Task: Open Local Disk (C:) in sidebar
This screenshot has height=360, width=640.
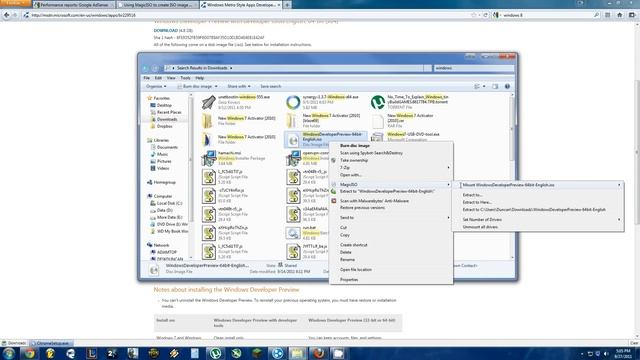Action: 169,203
